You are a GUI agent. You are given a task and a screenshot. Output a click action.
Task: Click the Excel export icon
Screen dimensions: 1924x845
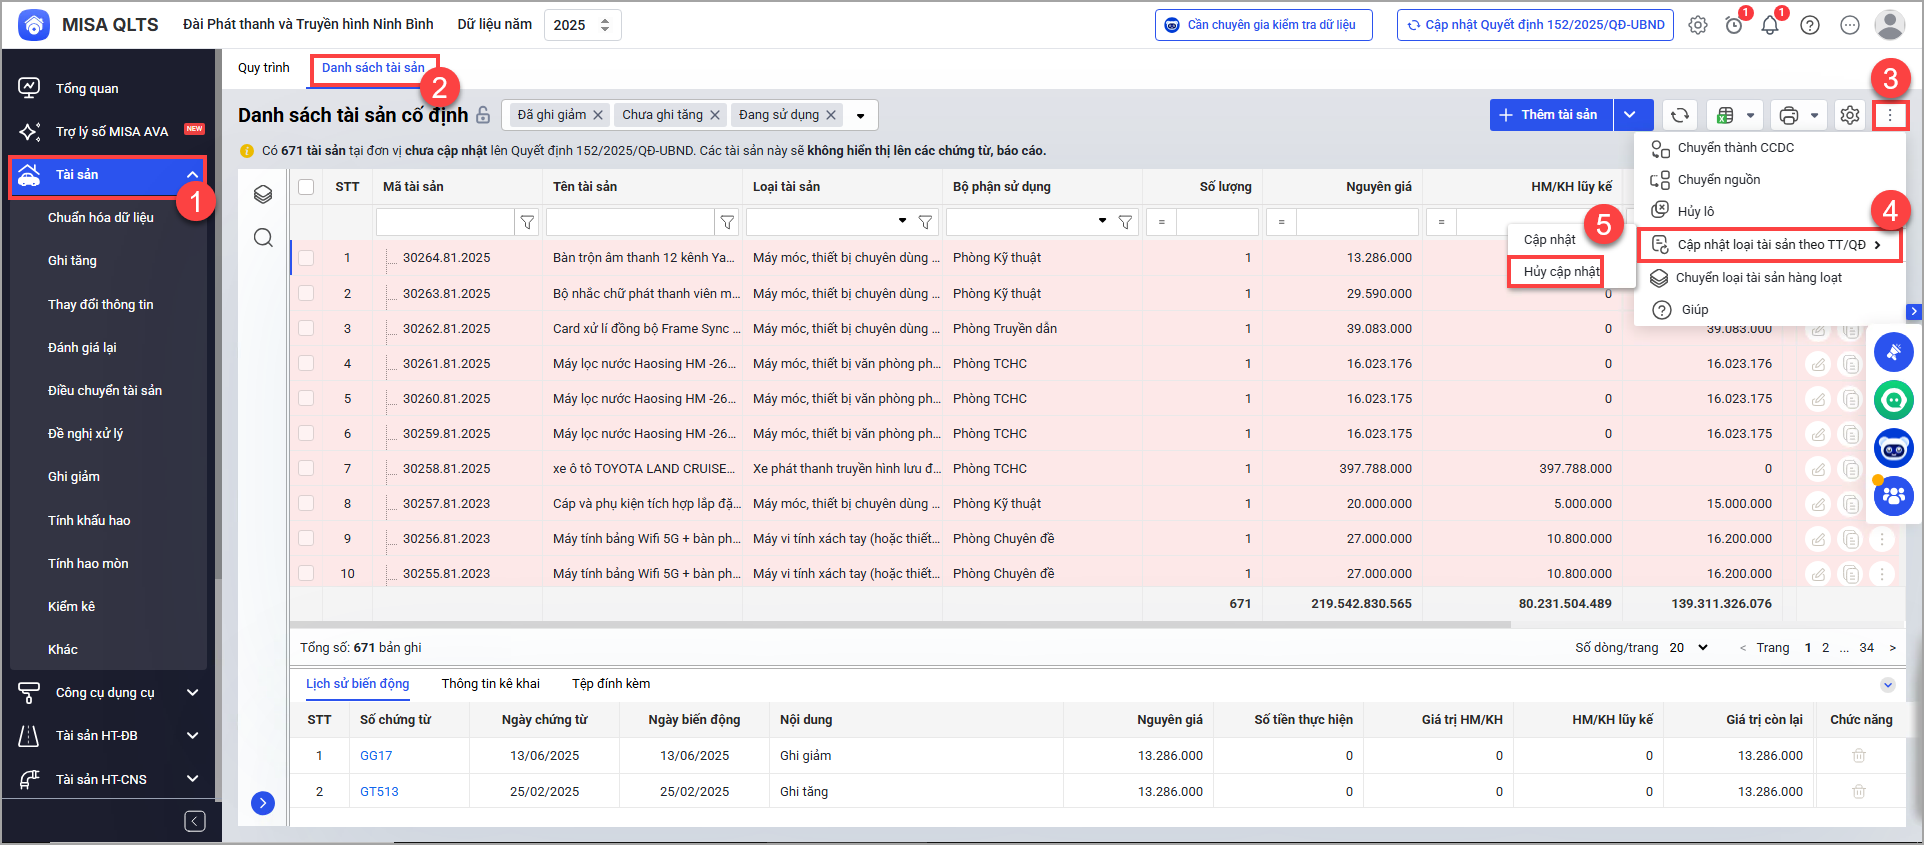pyautogui.click(x=1725, y=115)
